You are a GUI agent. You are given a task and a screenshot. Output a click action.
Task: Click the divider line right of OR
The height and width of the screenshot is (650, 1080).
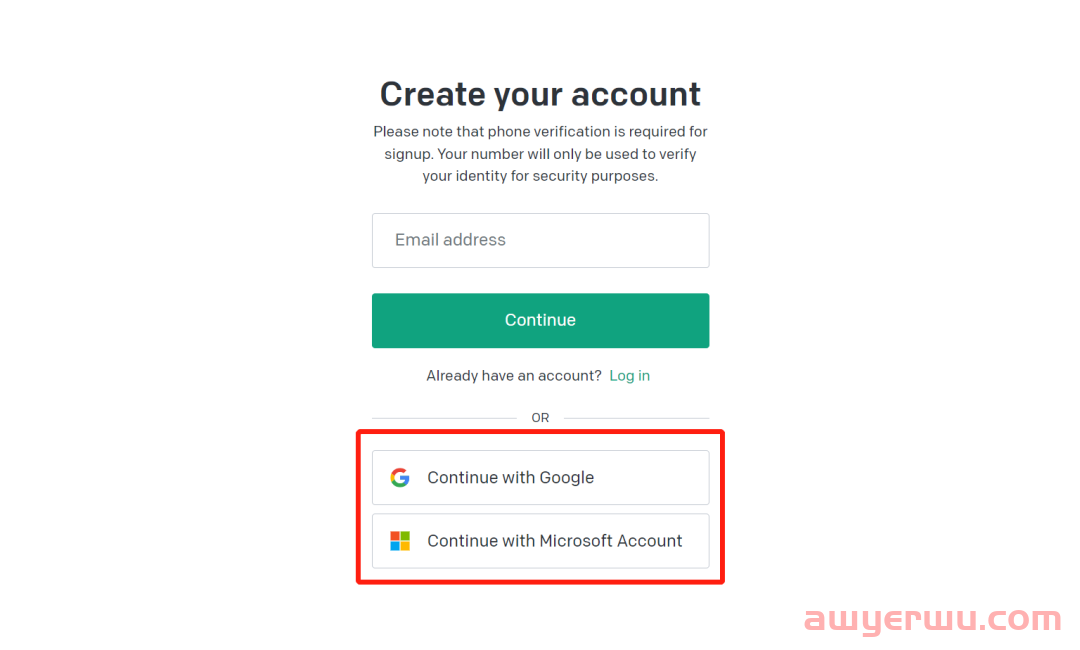tap(636, 418)
